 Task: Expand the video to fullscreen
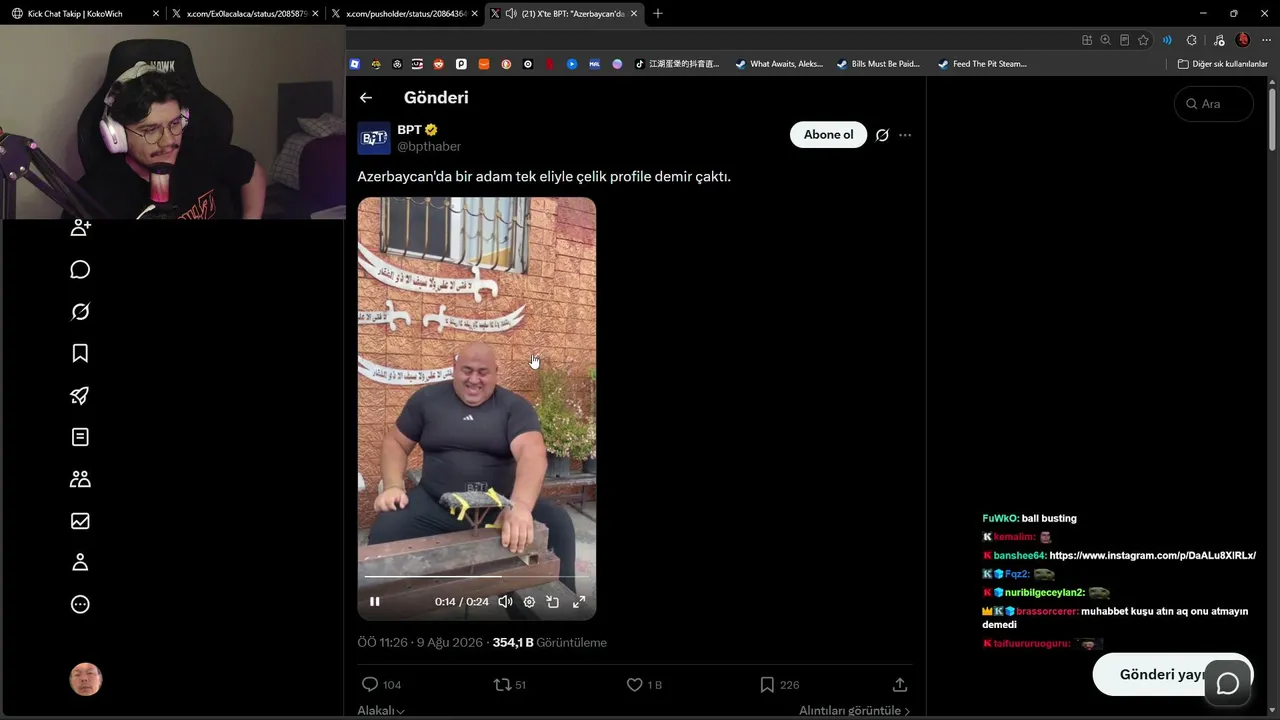click(579, 602)
